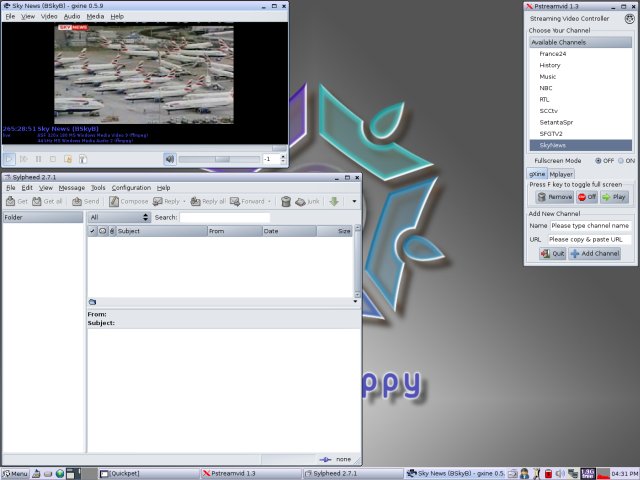Click the gxine playback position bar

click(x=145, y=148)
